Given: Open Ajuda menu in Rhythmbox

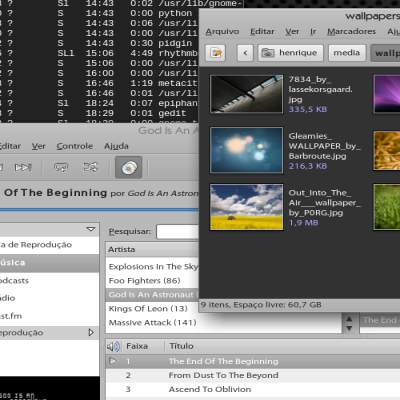Looking at the screenshot, I should 116,146.
